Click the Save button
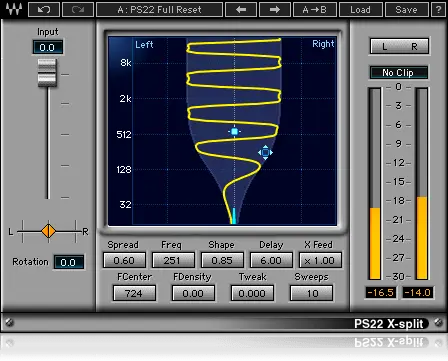The width and height of the screenshot is (448, 361). (x=406, y=9)
